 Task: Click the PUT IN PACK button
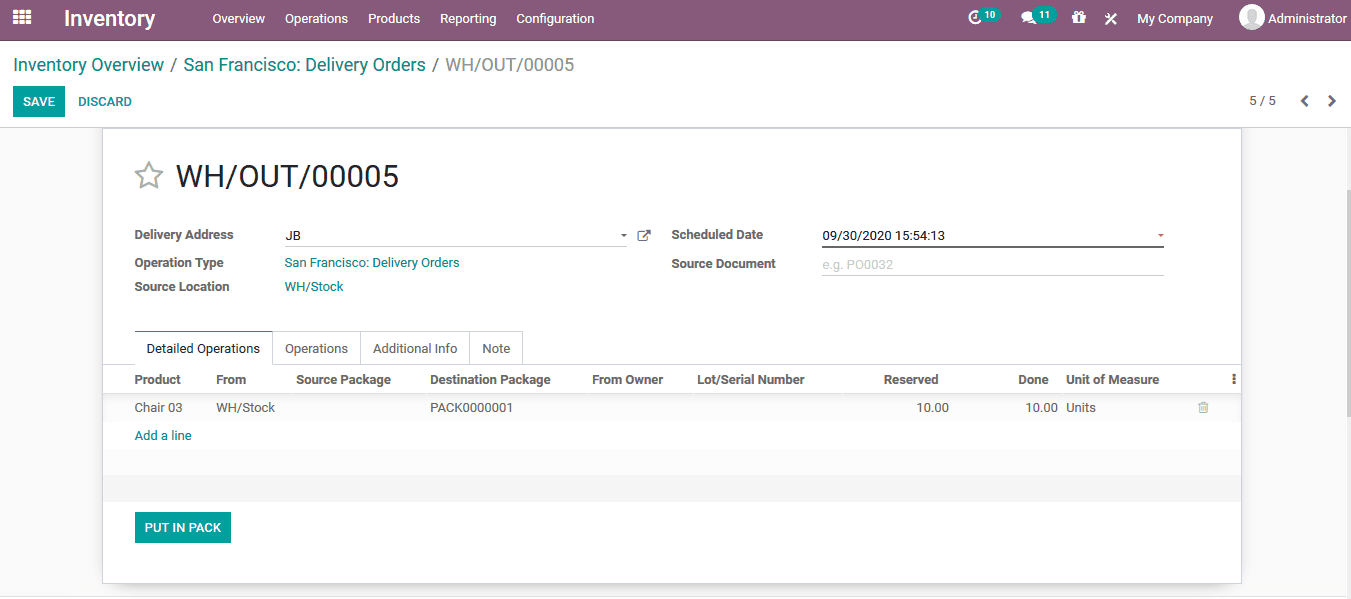click(182, 527)
